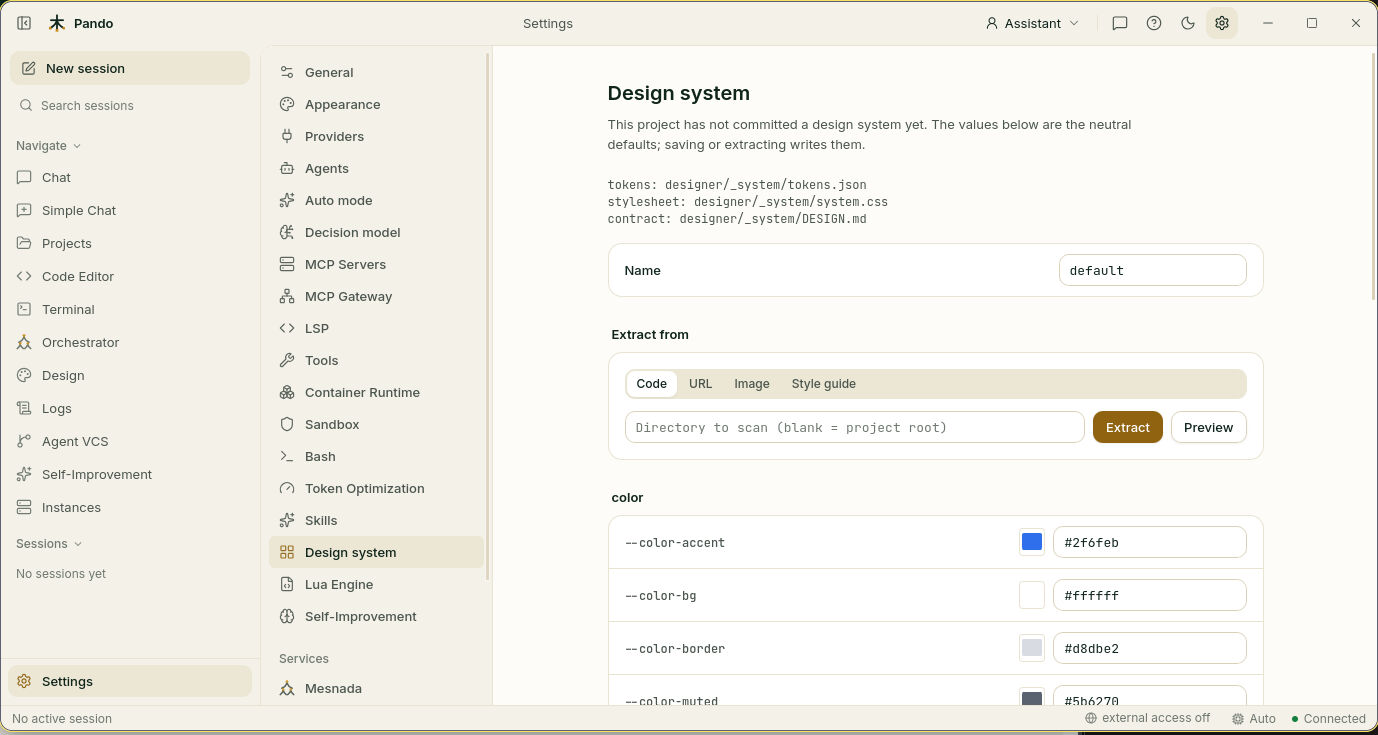Click the Preview button
This screenshot has height=735, width=1378.
click(1208, 427)
